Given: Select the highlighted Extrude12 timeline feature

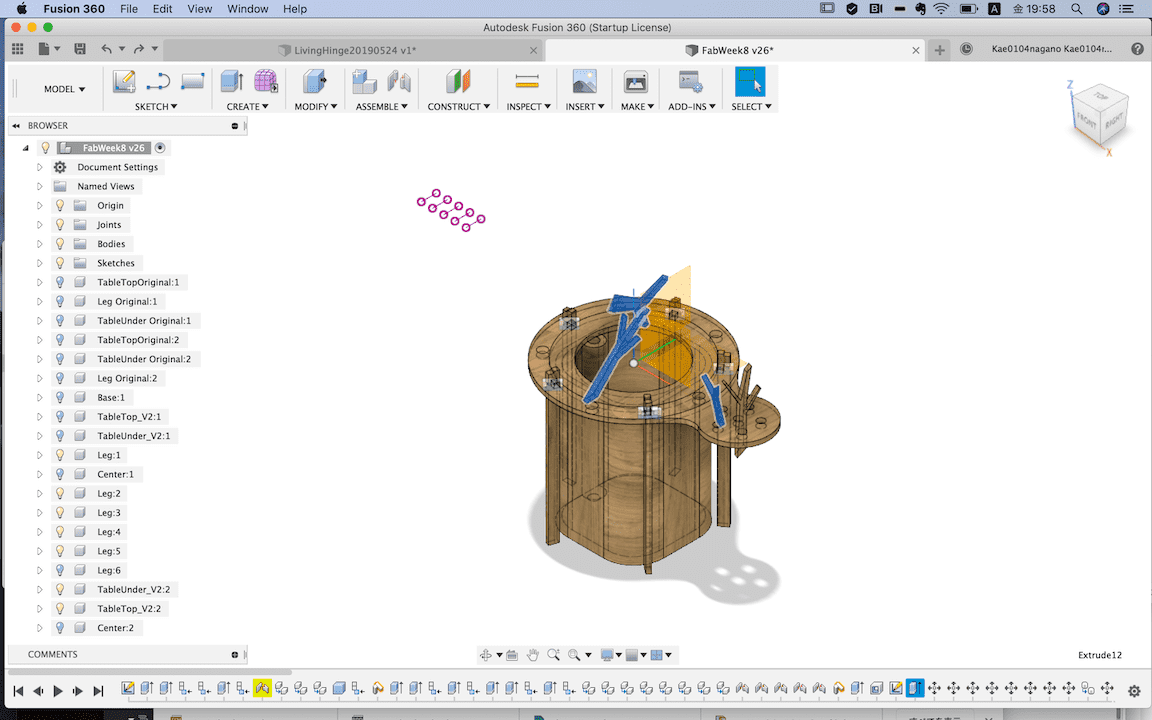Looking at the screenshot, I should click(915, 688).
